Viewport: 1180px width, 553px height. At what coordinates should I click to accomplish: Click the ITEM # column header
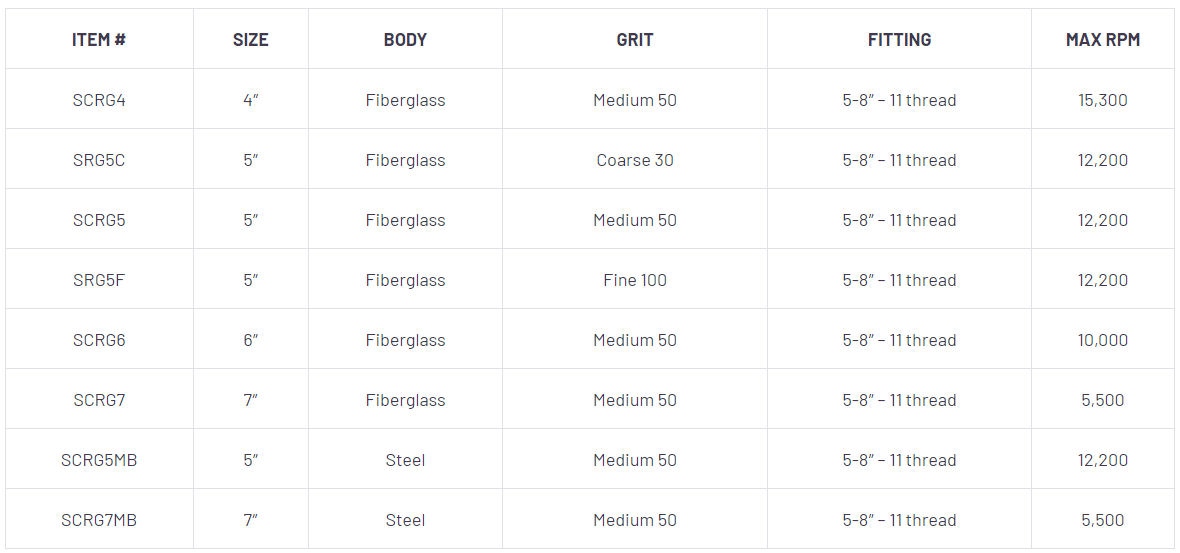(99, 40)
